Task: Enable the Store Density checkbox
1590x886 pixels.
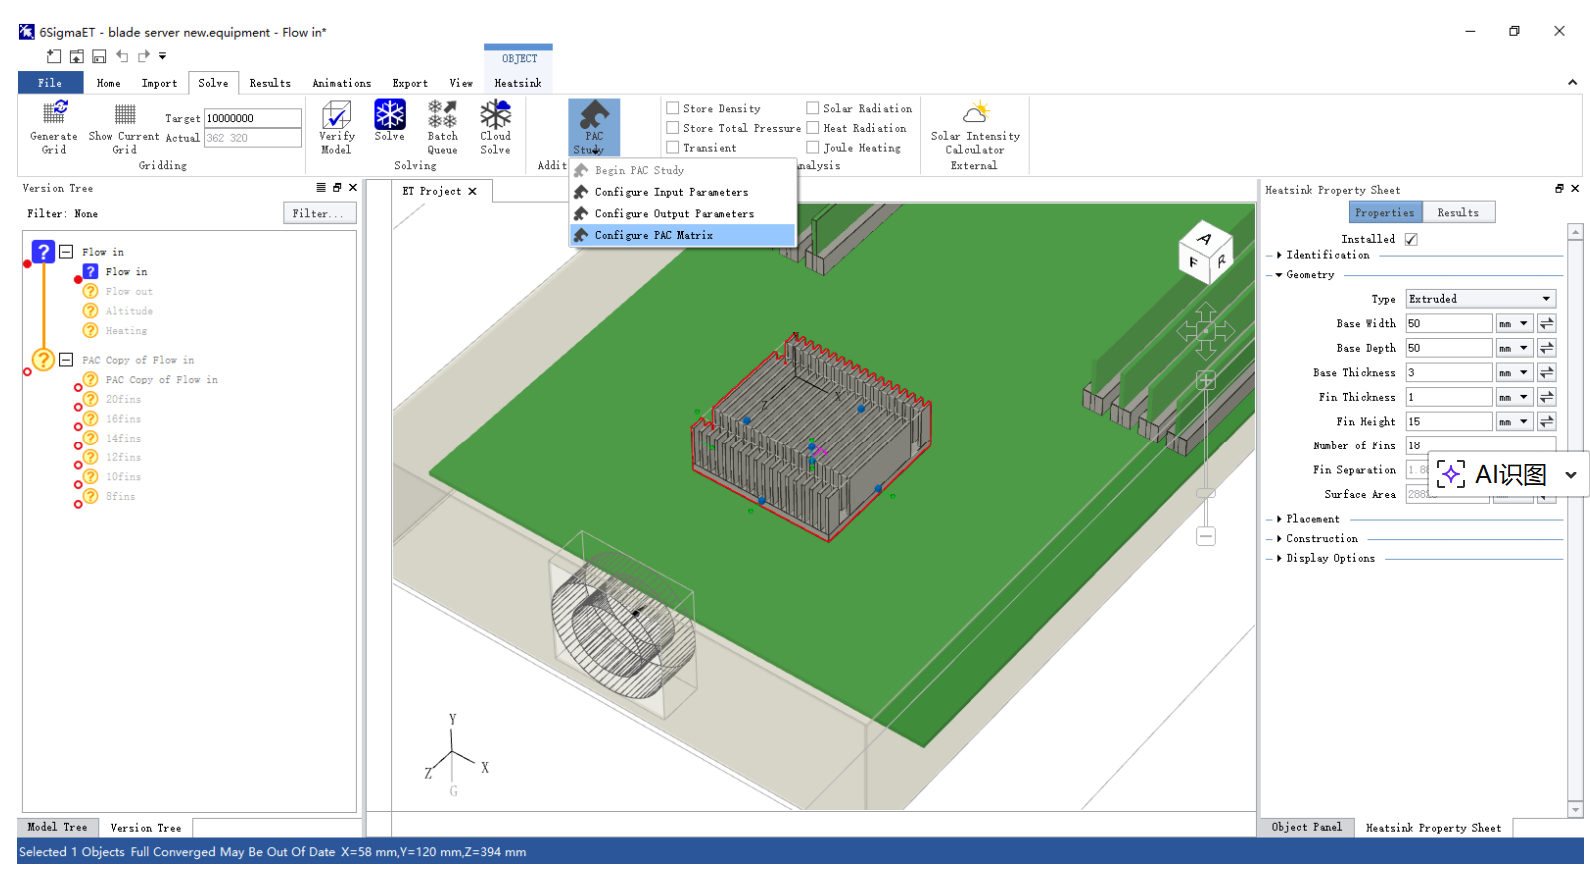Action: pos(673,108)
